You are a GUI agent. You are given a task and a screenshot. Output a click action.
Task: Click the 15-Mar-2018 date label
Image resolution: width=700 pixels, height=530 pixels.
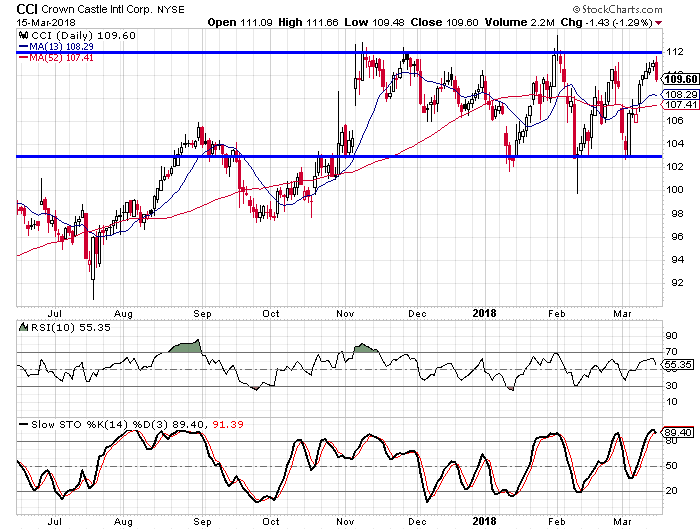pos(46,22)
